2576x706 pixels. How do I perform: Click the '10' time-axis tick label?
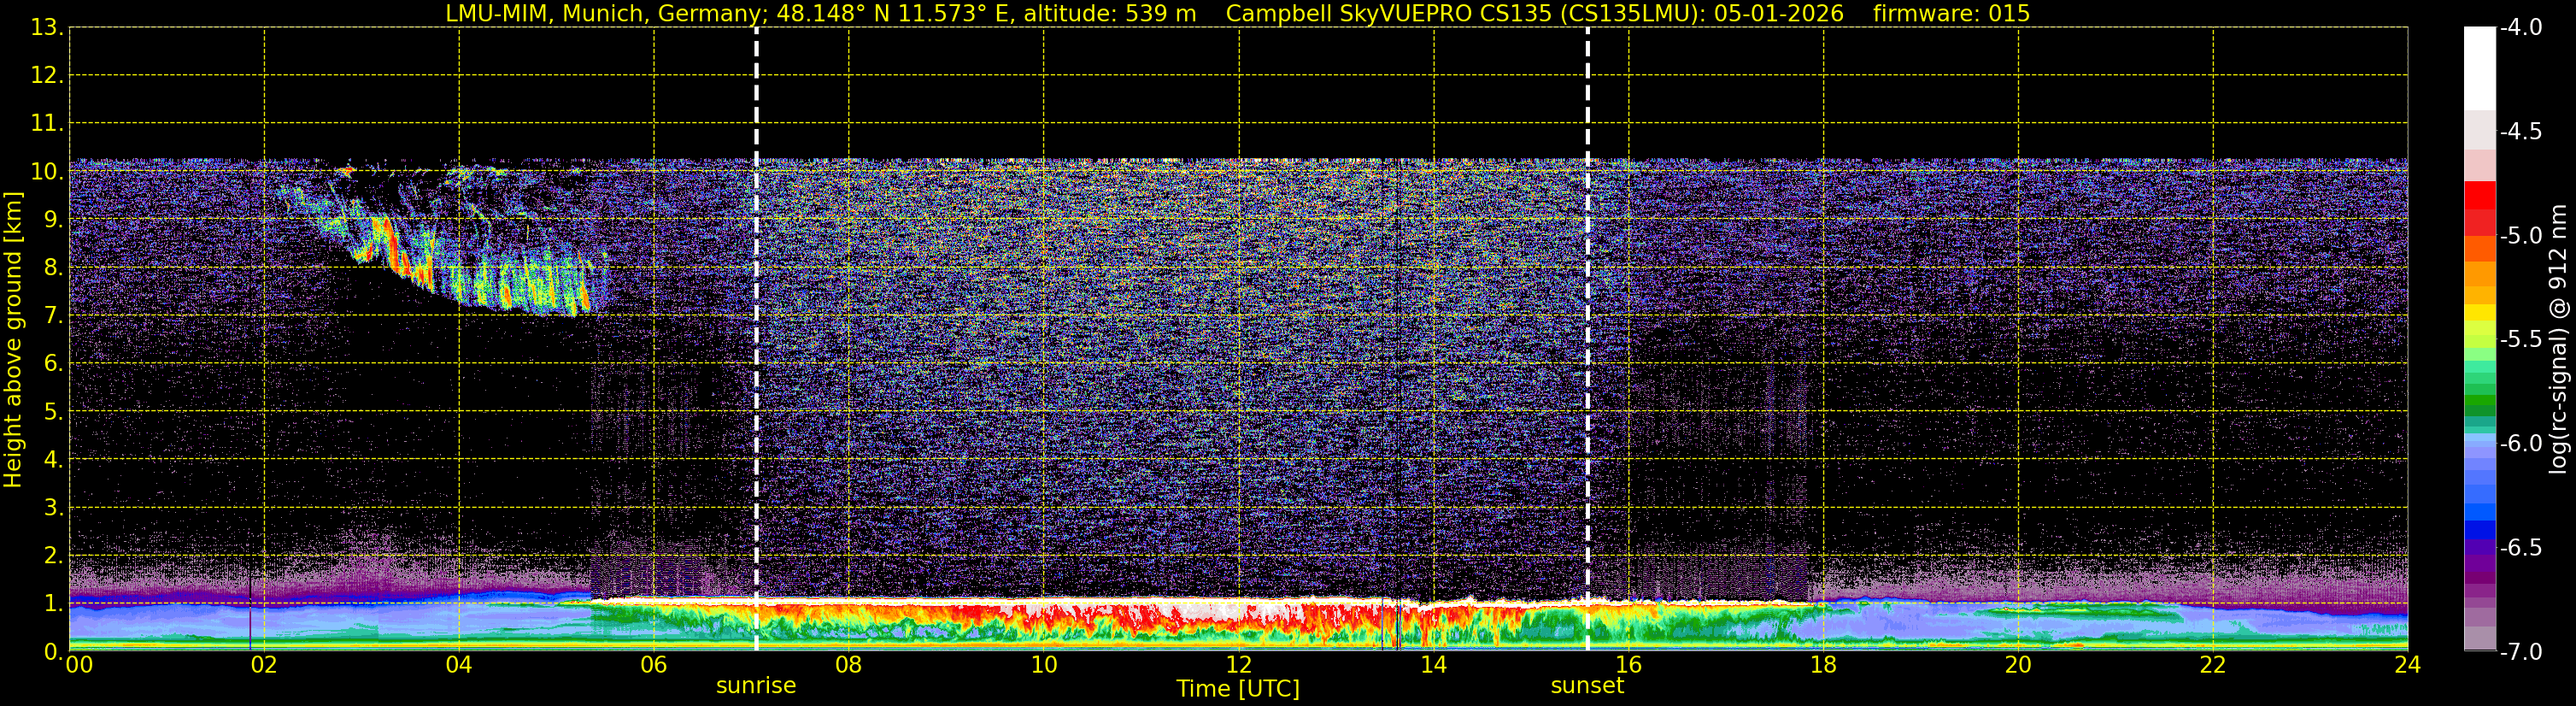click(x=1044, y=665)
